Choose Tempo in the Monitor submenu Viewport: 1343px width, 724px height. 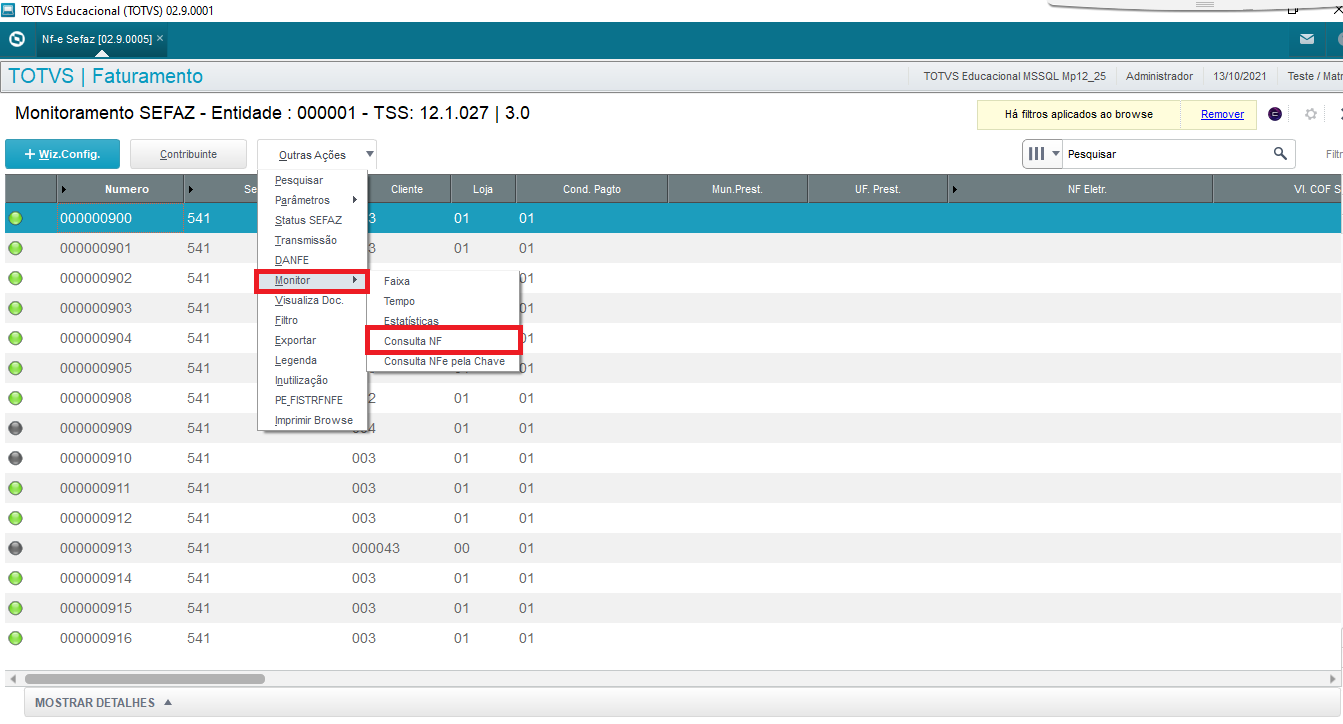[x=443, y=301]
